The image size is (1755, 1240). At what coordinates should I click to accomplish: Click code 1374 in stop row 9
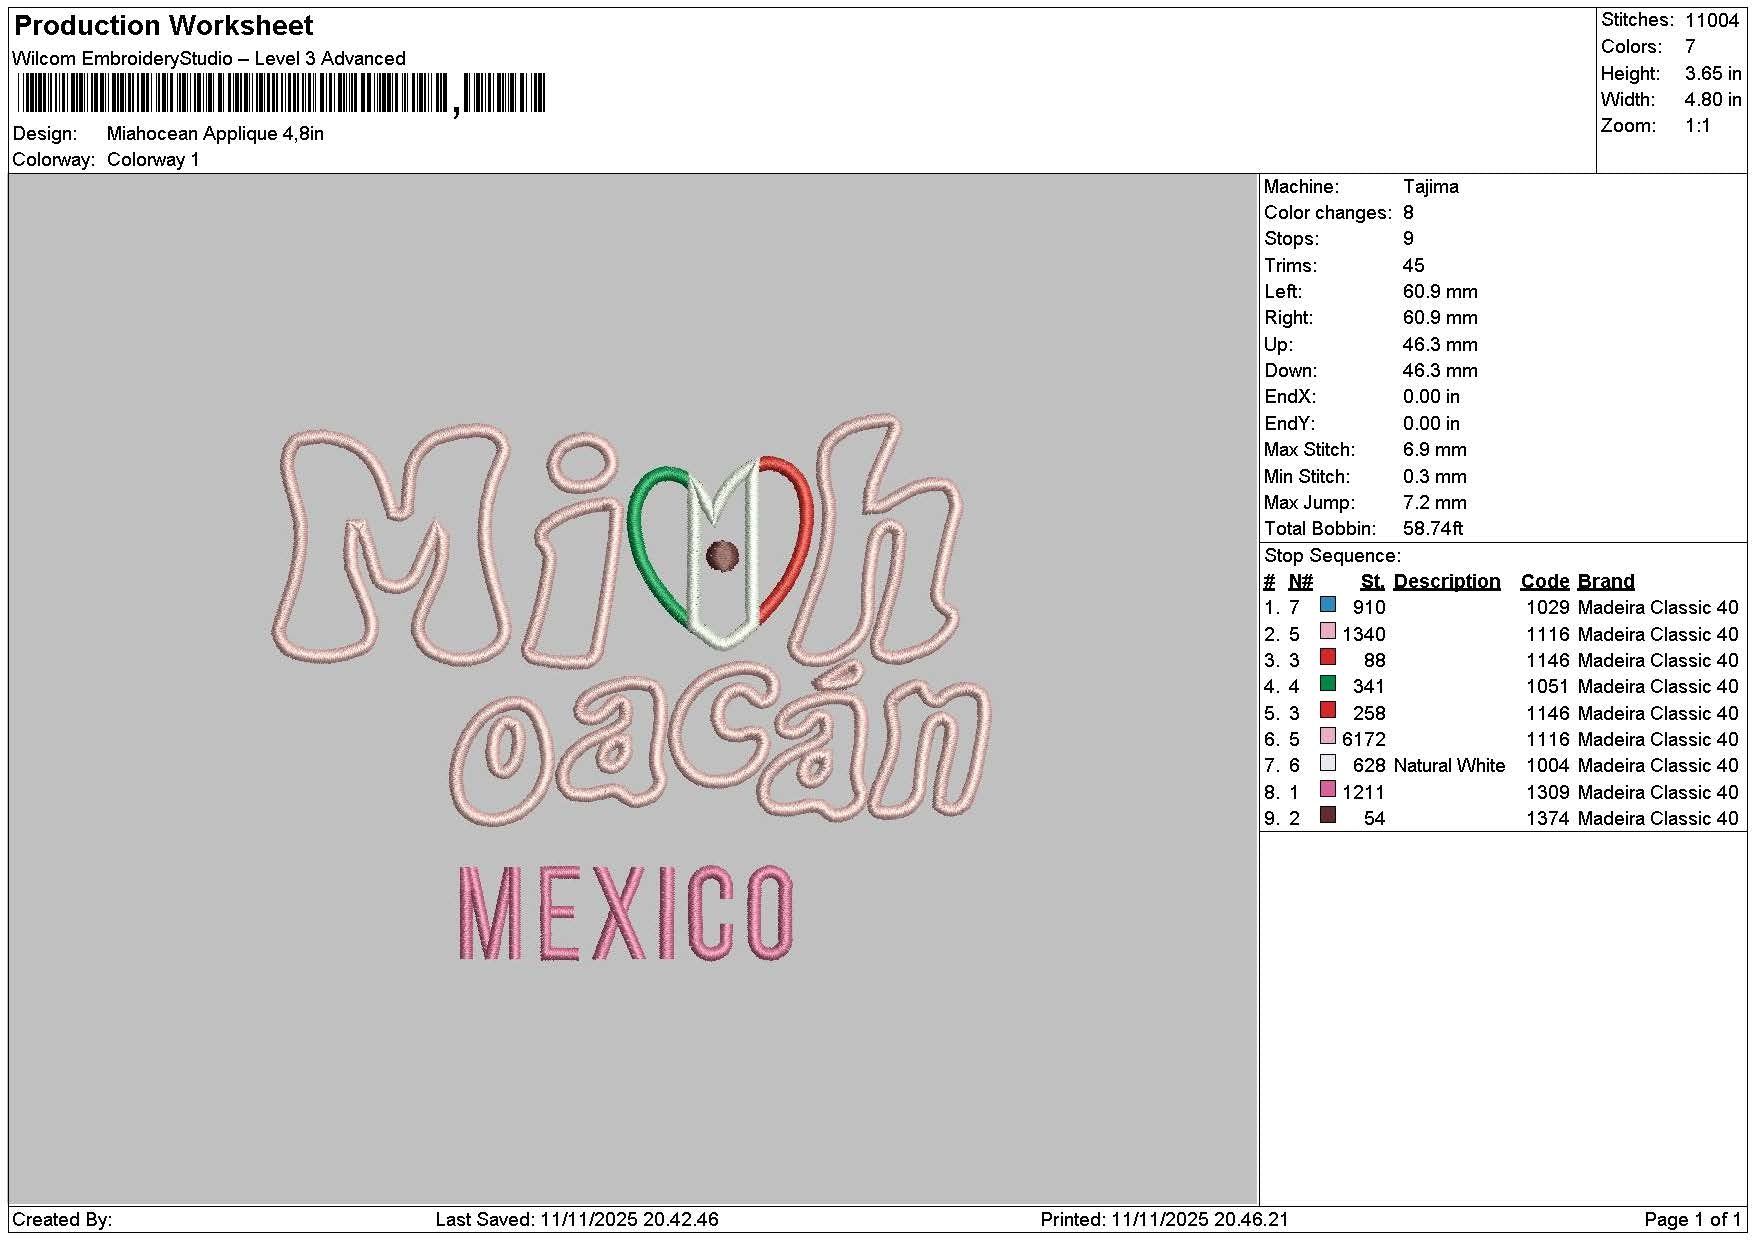pos(1547,818)
